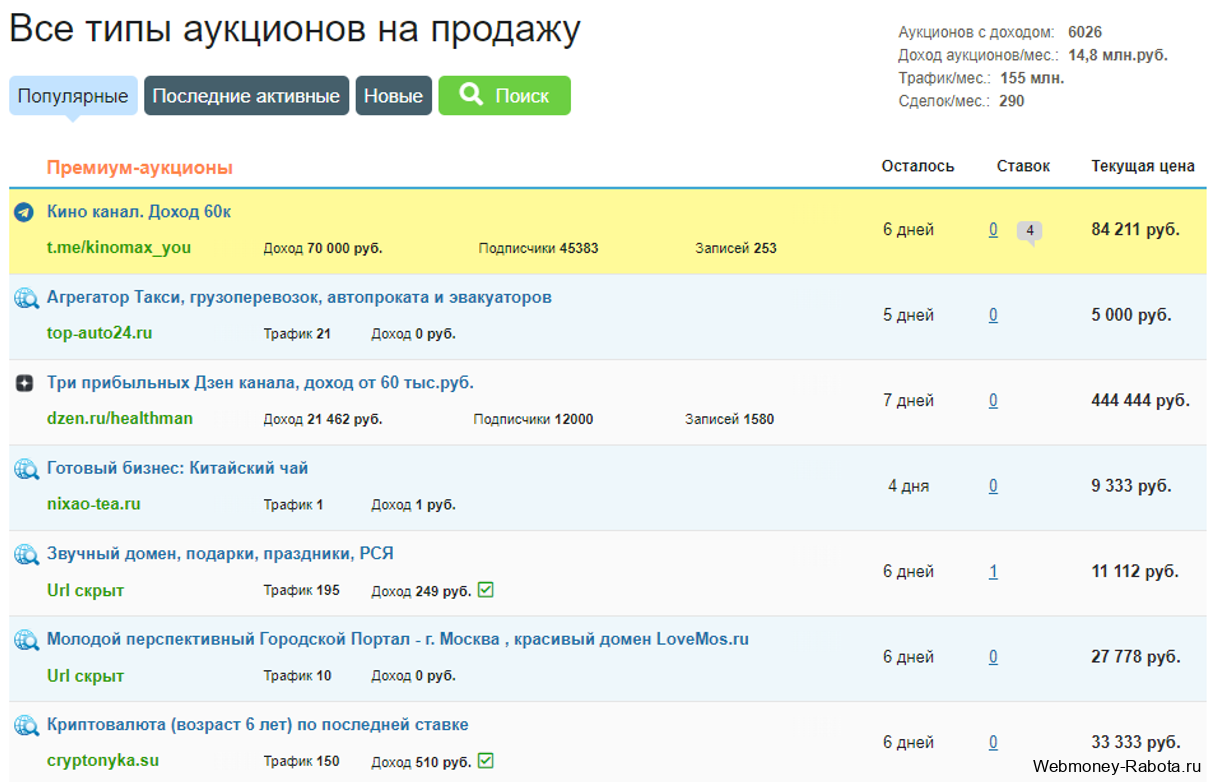Click price 5 000 руб.
This screenshot has height=782, width=1208.
click(1131, 315)
